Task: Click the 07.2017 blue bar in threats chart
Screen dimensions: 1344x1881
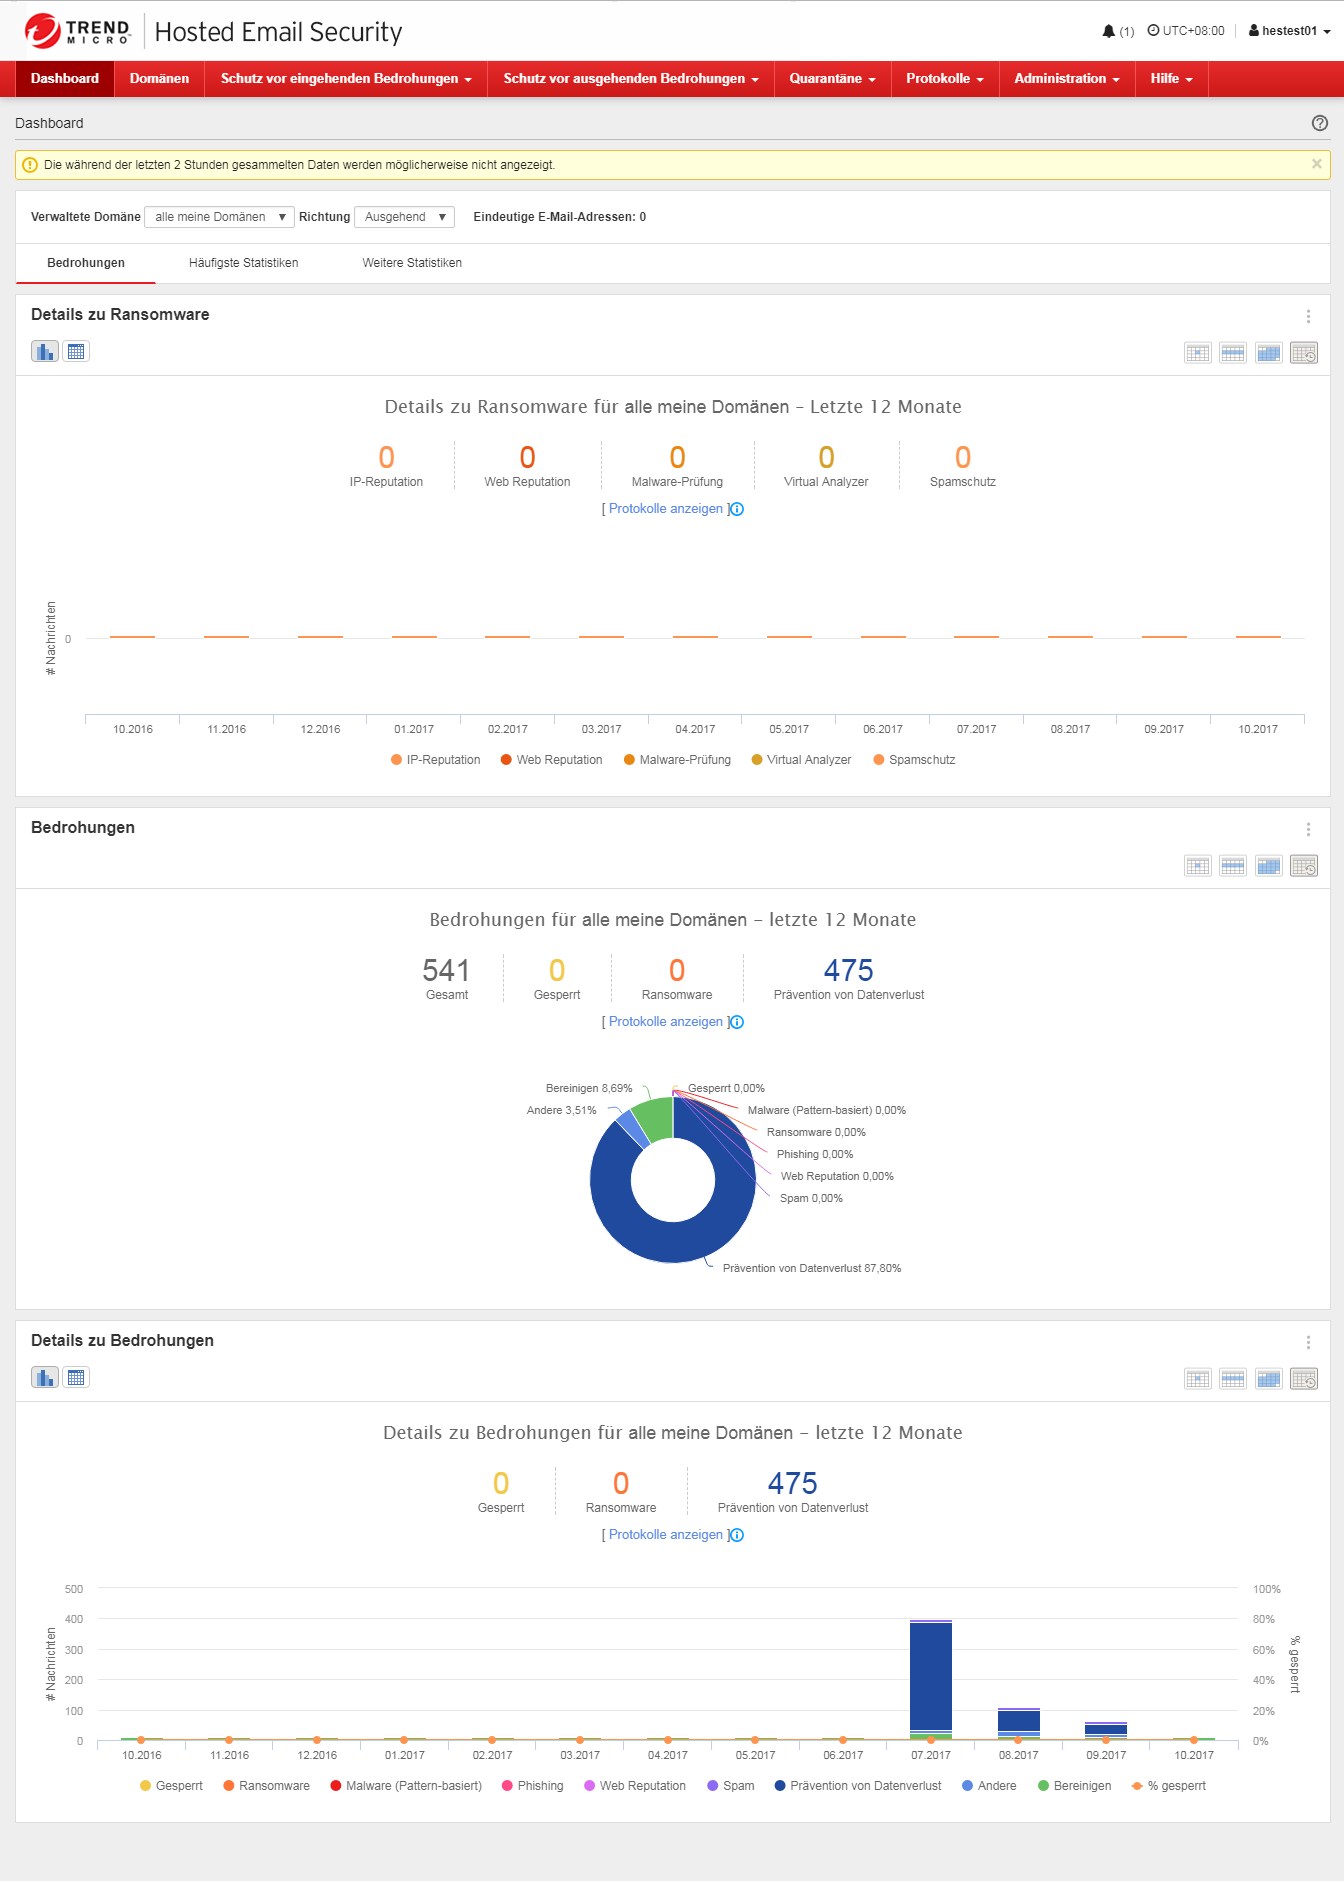Action: tap(931, 1675)
